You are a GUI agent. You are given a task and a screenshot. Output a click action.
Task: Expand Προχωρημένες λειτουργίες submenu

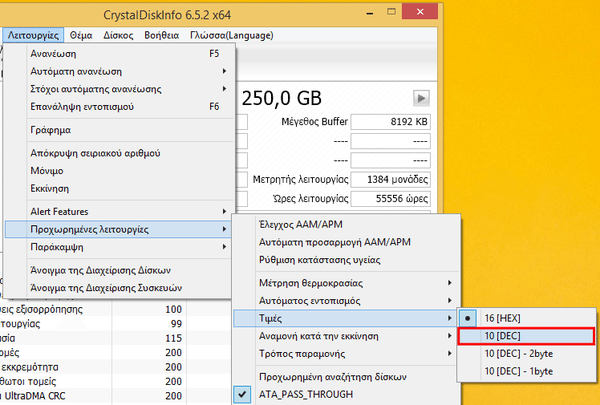119,229
